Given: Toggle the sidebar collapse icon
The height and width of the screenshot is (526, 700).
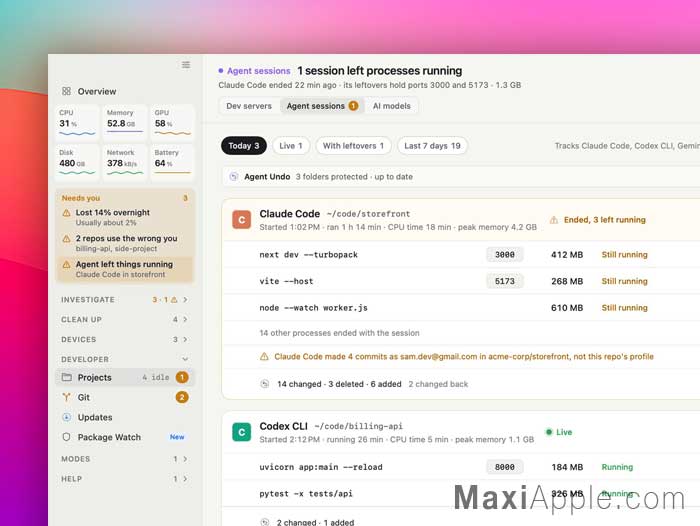Looking at the screenshot, I should click(186, 65).
